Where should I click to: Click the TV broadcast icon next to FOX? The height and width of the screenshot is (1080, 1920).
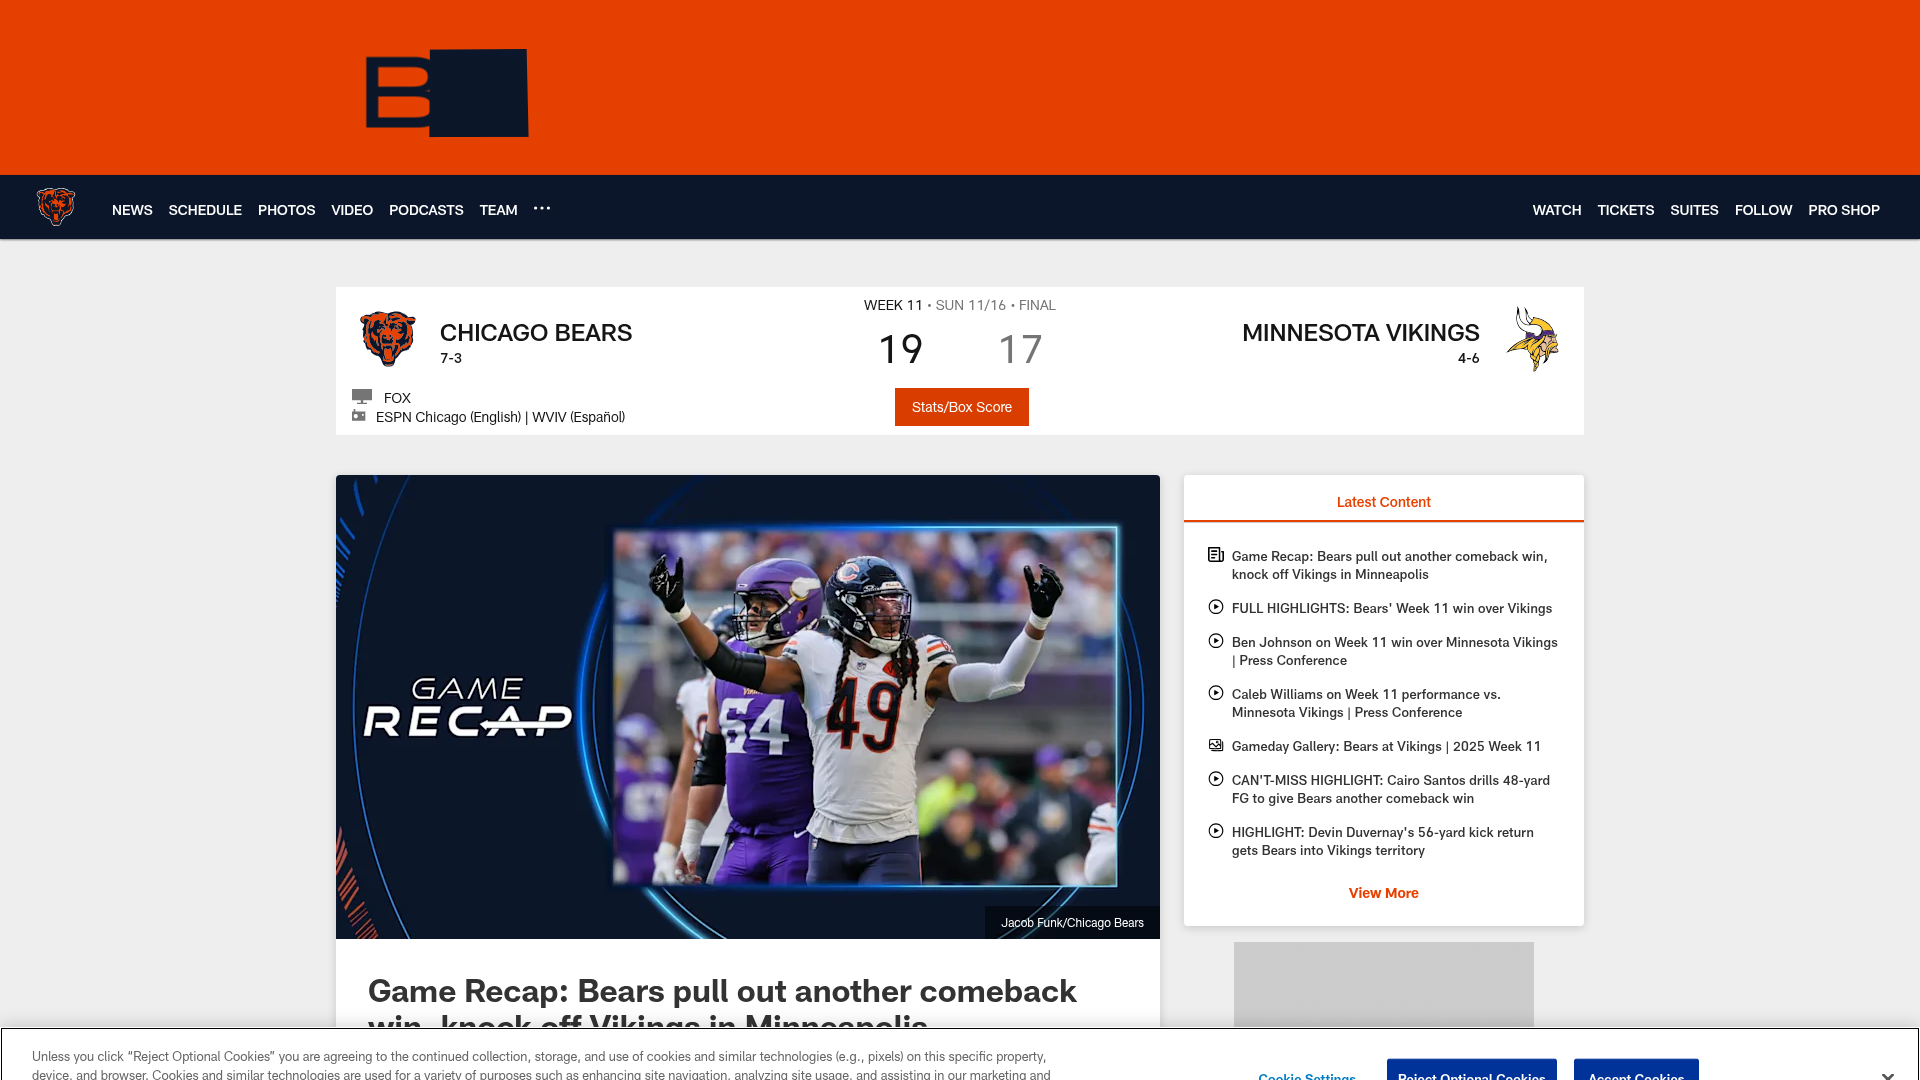pyautogui.click(x=362, y=396)
